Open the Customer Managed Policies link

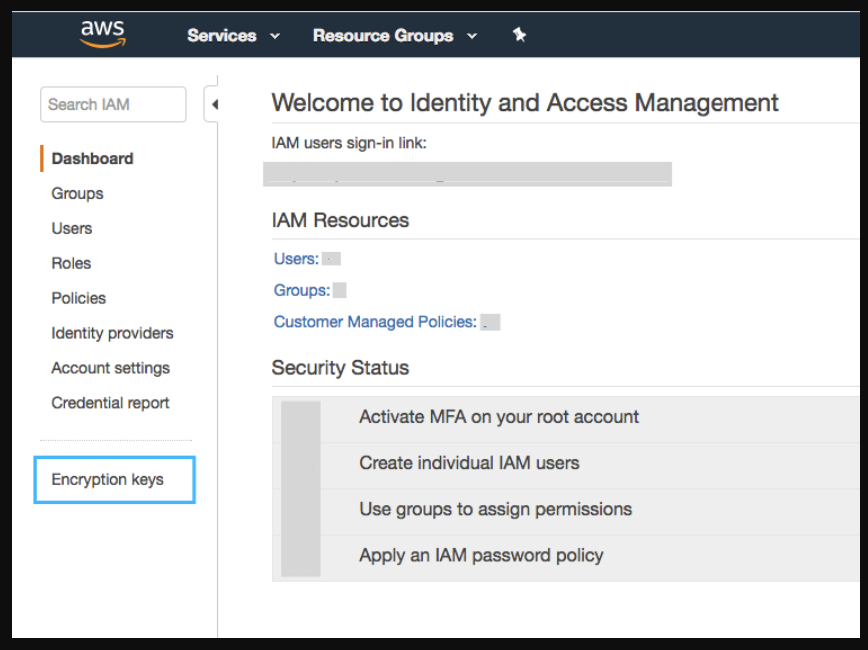(374, 322)
